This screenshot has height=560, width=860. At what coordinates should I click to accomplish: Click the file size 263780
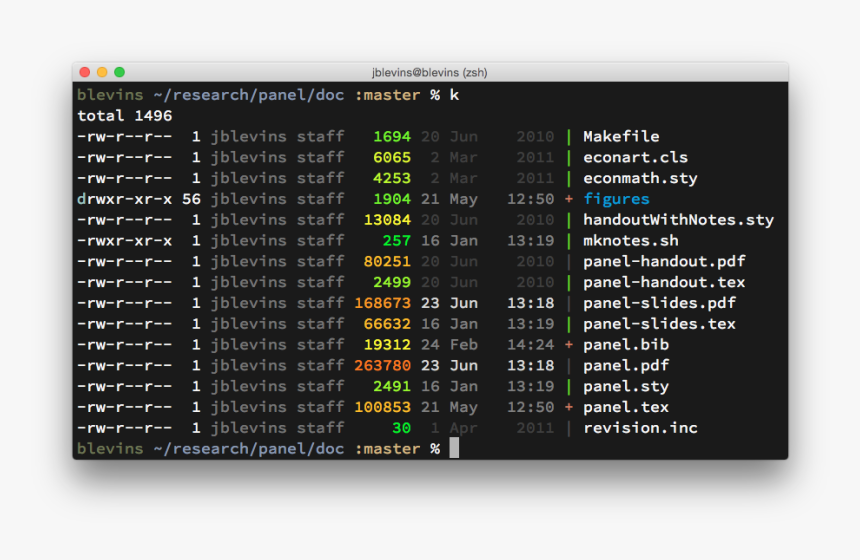point(382,366)
